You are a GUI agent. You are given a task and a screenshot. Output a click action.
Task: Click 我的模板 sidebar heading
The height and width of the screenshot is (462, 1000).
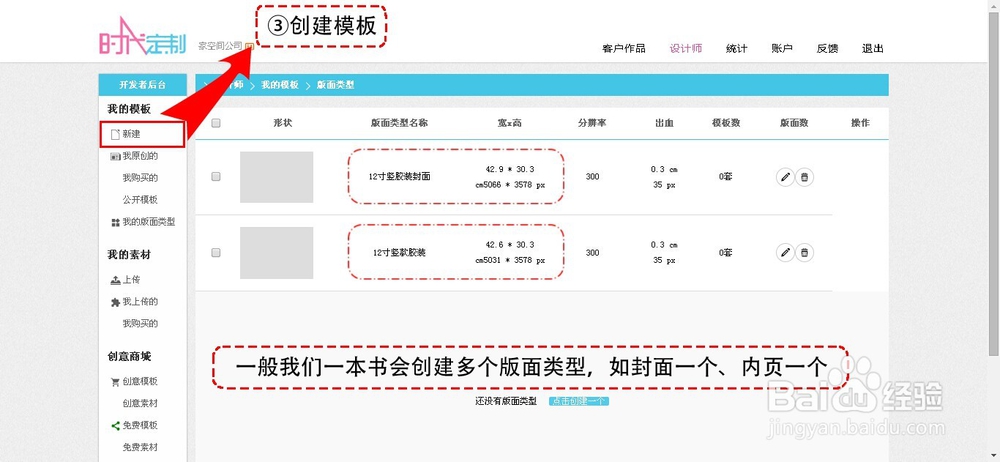[x=129, y=109]
